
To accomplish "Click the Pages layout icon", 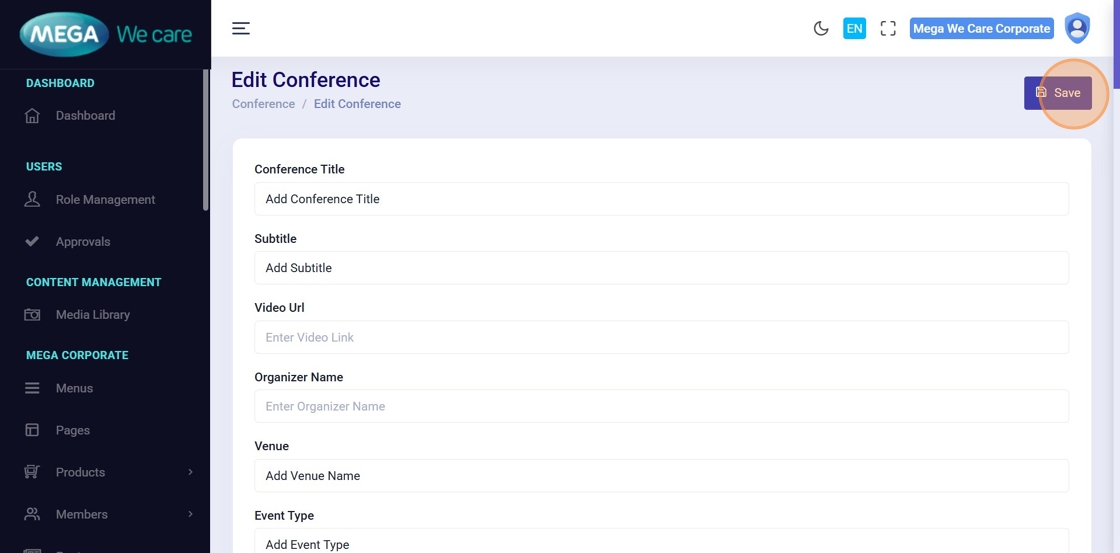I will pos(32,430).
